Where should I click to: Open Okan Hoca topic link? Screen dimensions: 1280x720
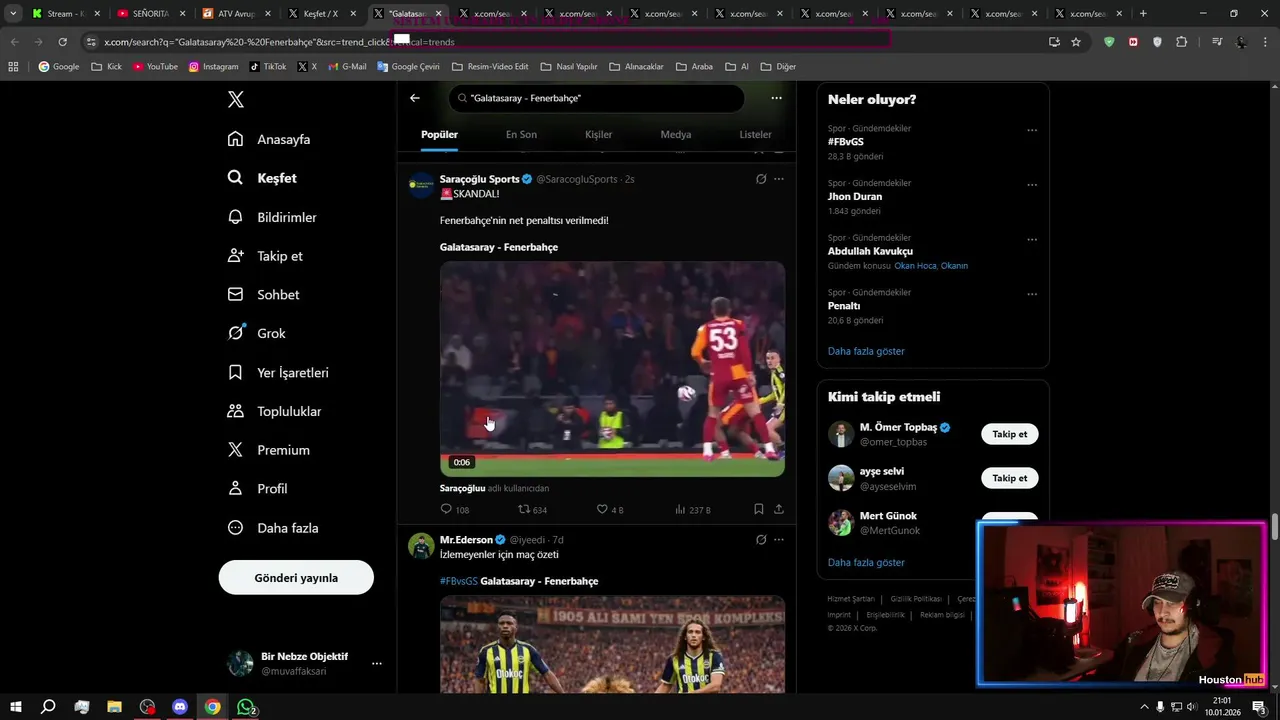click(x=915, y=266)
